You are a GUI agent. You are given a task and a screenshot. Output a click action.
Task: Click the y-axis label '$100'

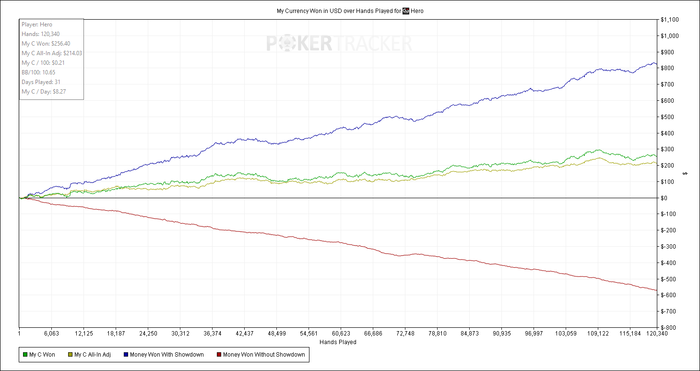[666, 182]
